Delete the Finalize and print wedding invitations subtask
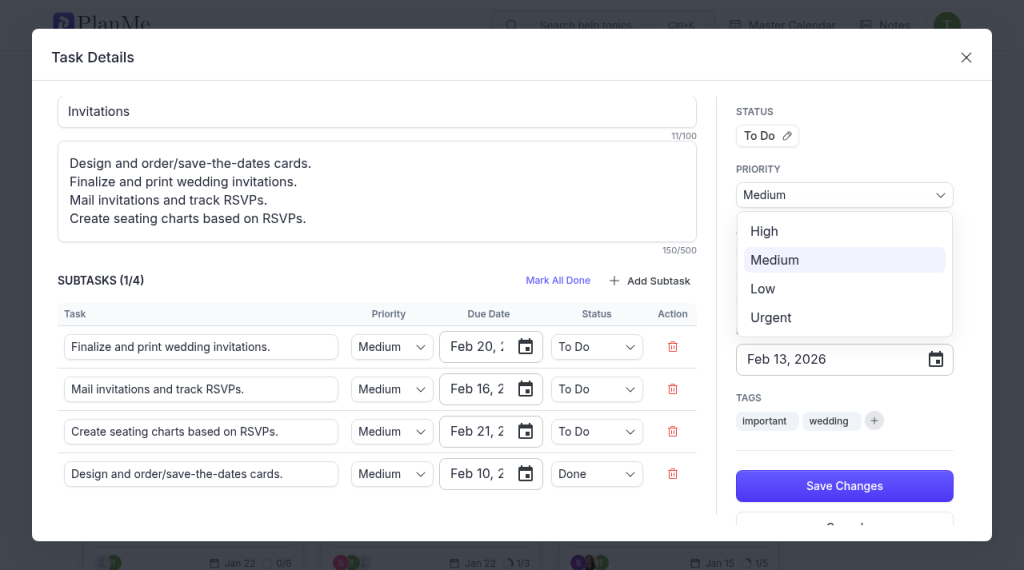 673,347
